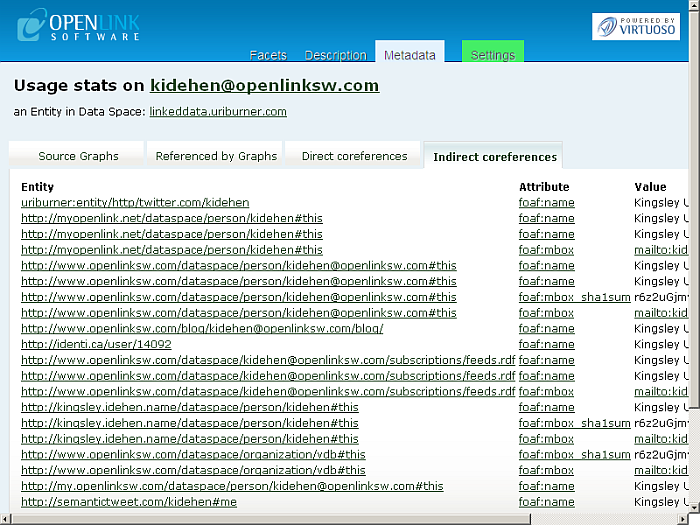The image size is (700, 525).
Task: Select the Indirect coreferences tab
Action: click(x=493, y=155)
